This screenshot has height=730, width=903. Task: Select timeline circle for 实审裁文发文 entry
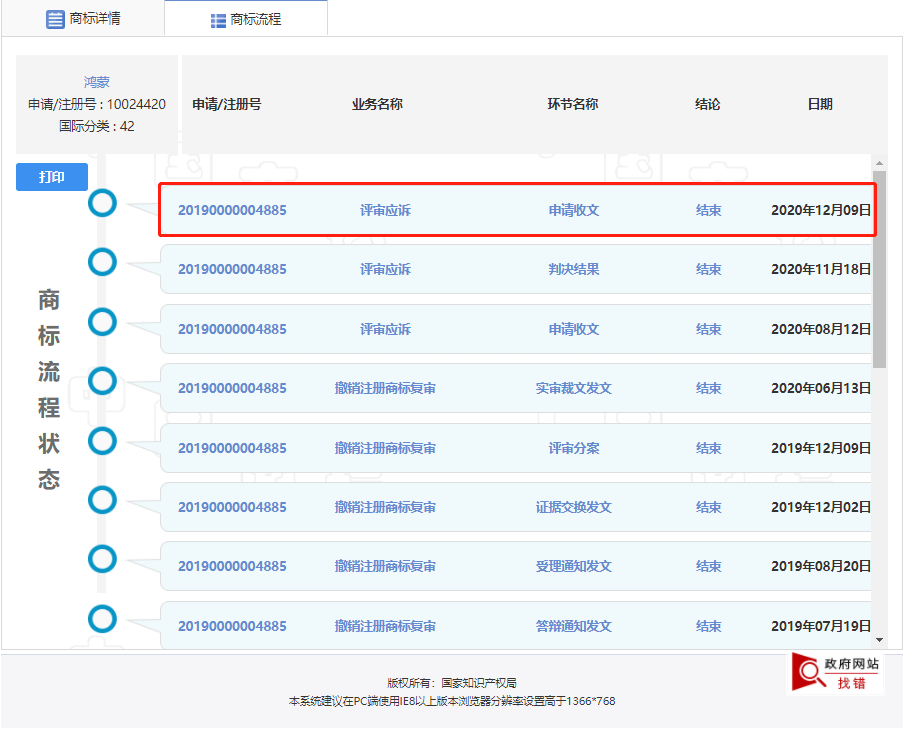(103, 381)
